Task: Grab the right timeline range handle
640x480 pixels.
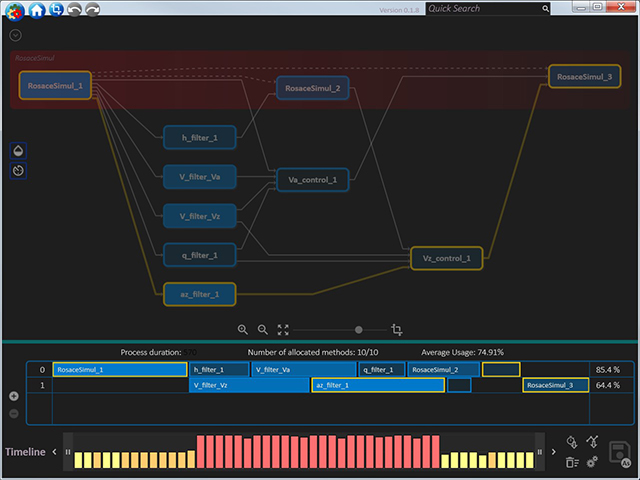Action: [540, 451]
